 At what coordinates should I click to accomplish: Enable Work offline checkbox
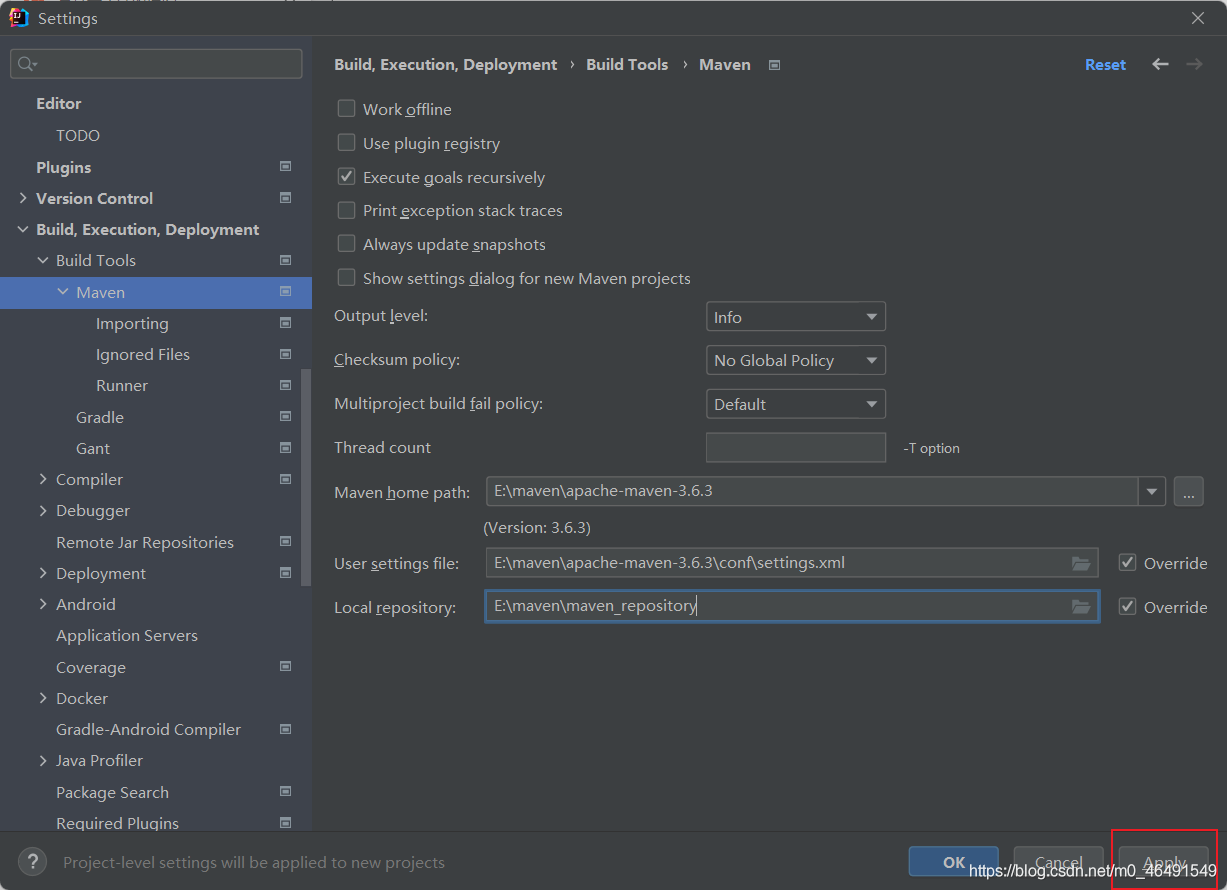coord(346,109)
